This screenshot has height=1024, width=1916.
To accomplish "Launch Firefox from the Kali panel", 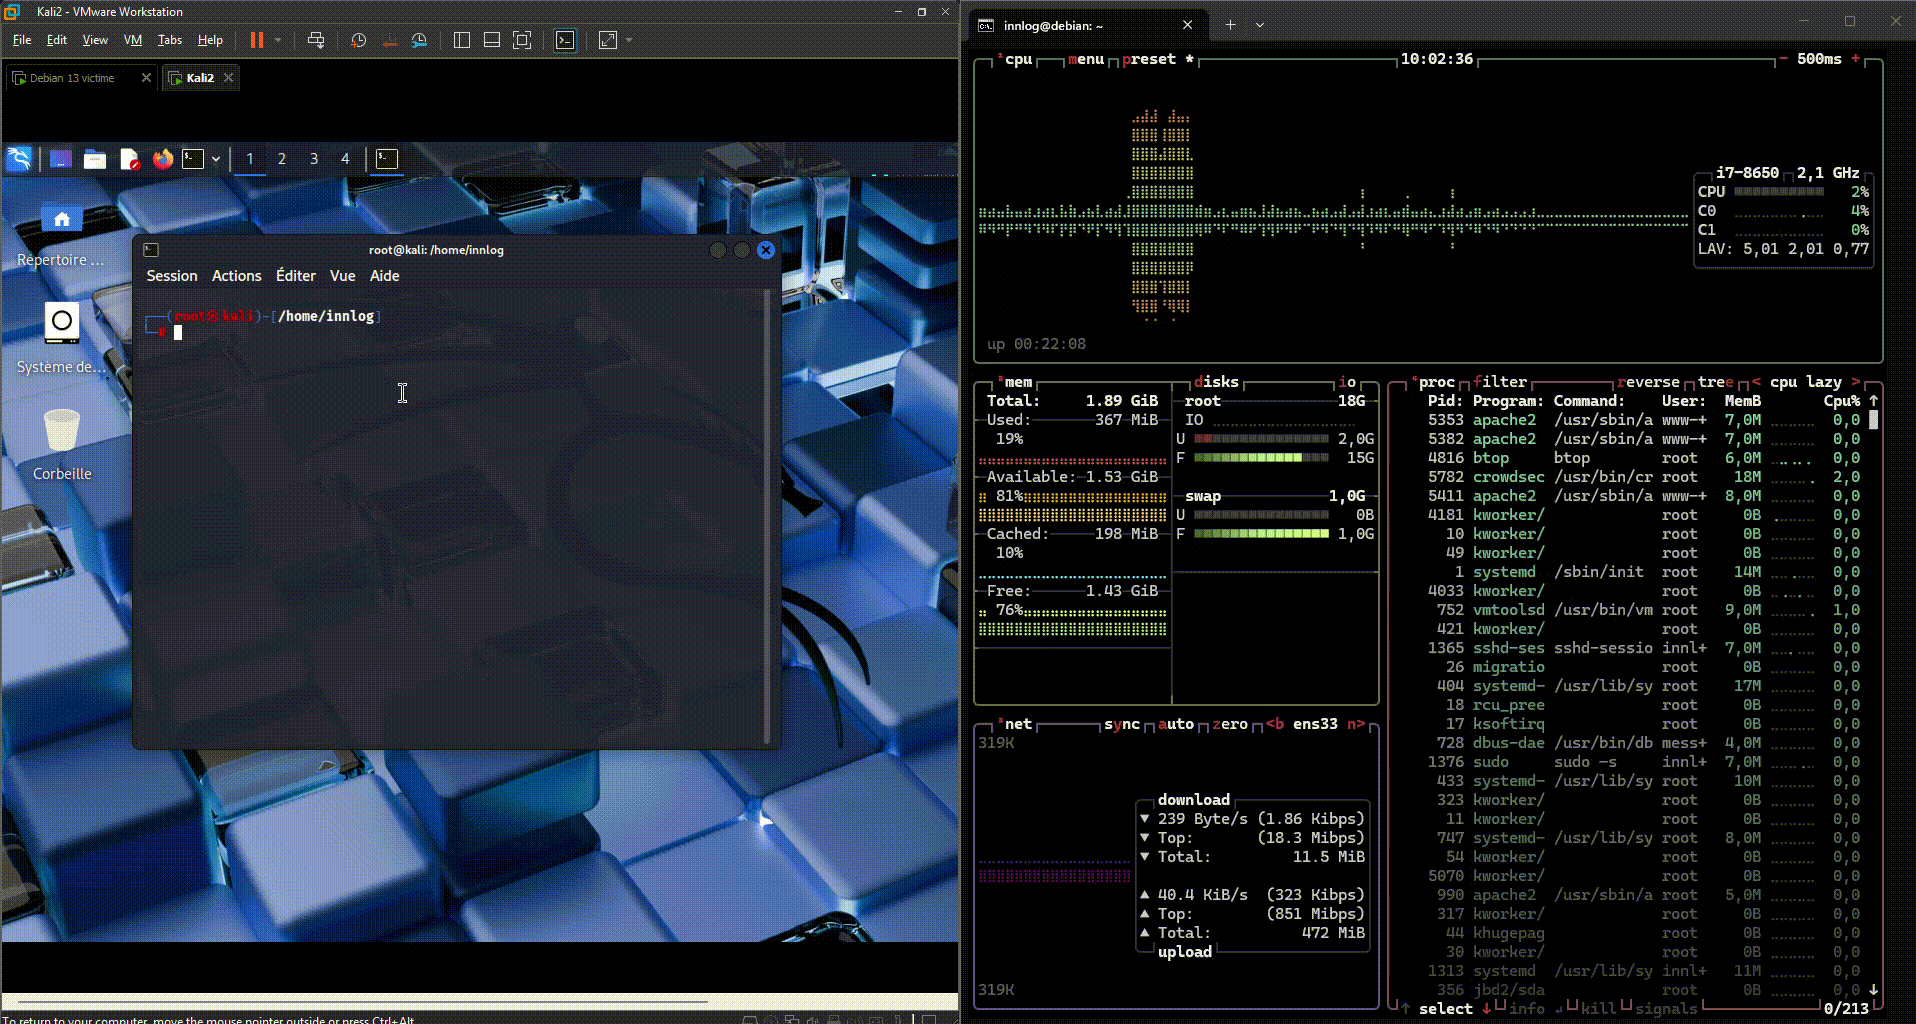I will coord(162,159).
